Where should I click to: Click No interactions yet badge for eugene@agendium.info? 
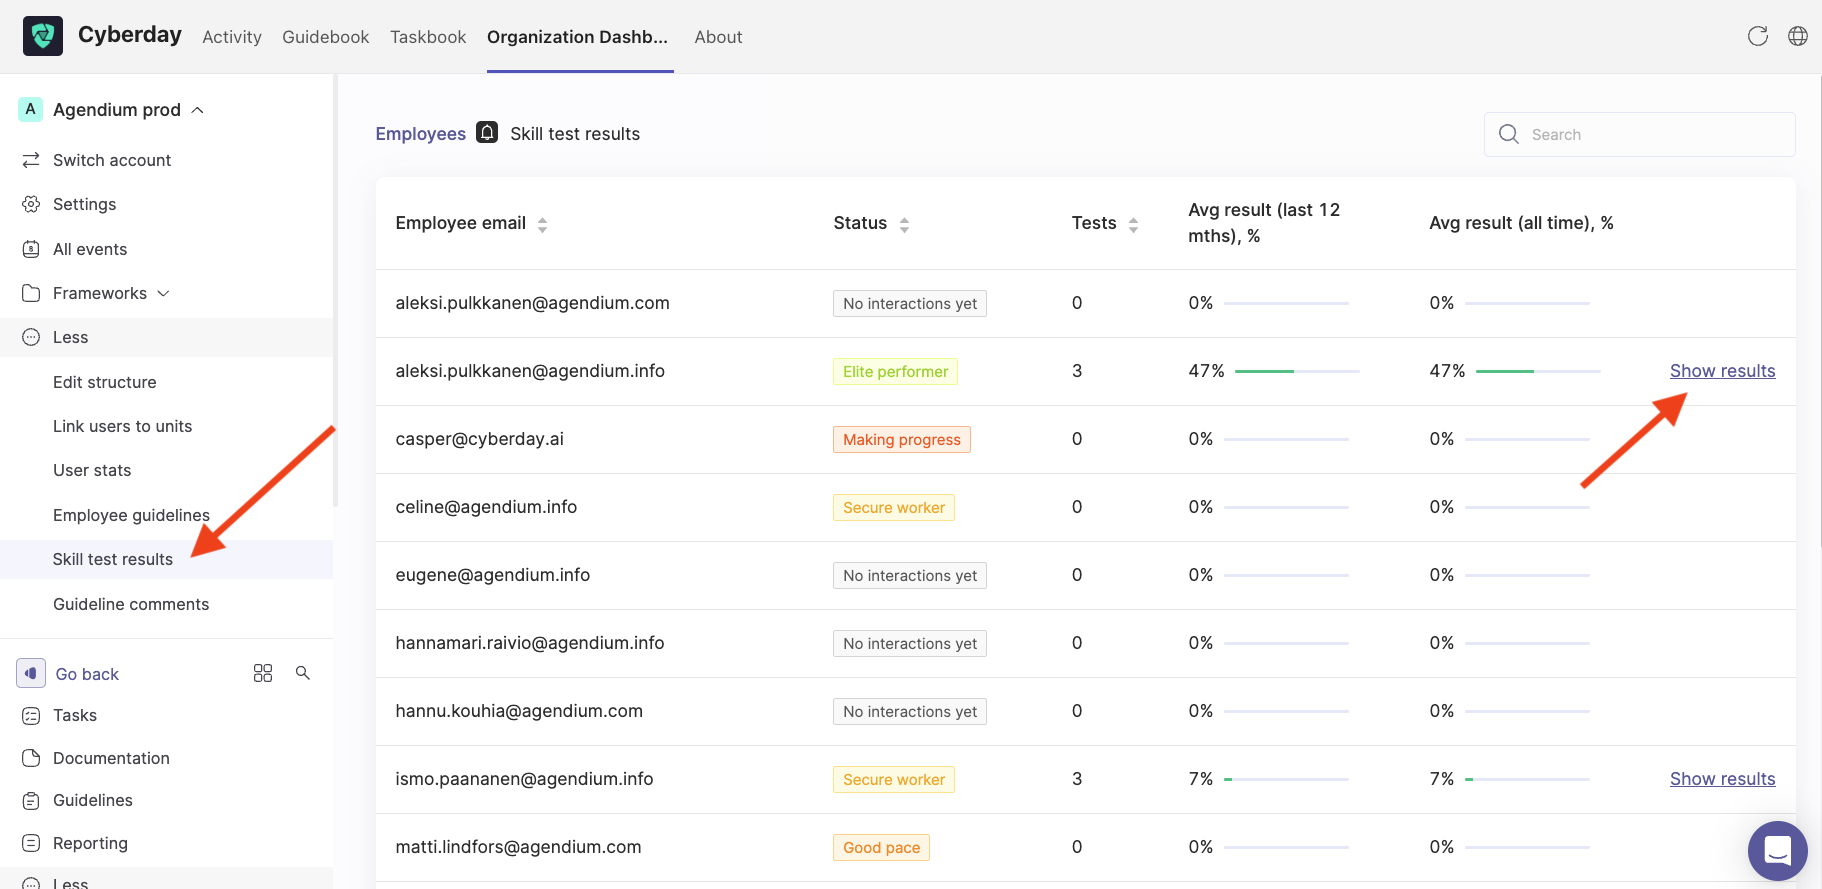pos(910,576)
